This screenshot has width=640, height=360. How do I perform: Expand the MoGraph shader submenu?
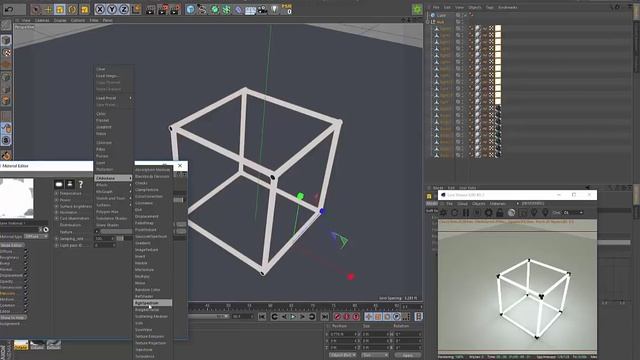click(x=113, y=191)
